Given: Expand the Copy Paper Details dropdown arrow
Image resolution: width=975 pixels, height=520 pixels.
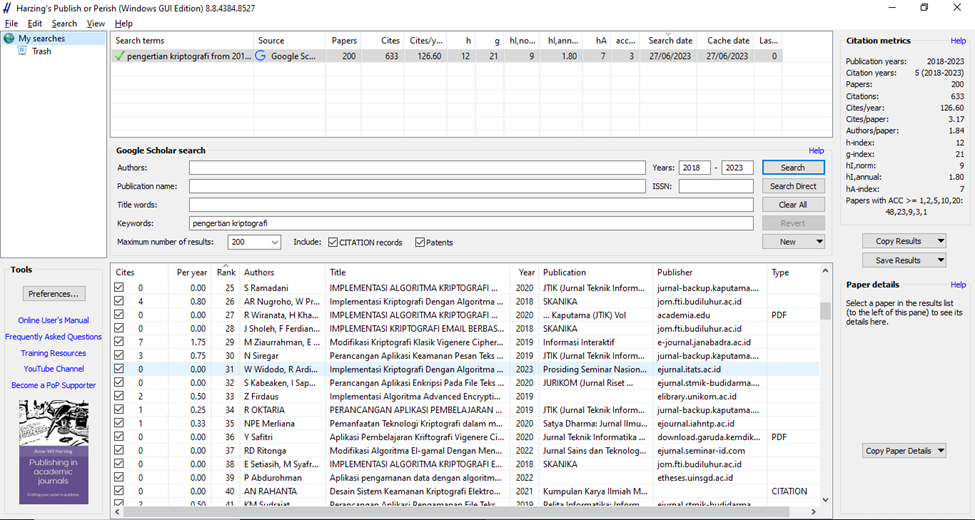Looking at the screenshot, I should (x=941, y=451).
